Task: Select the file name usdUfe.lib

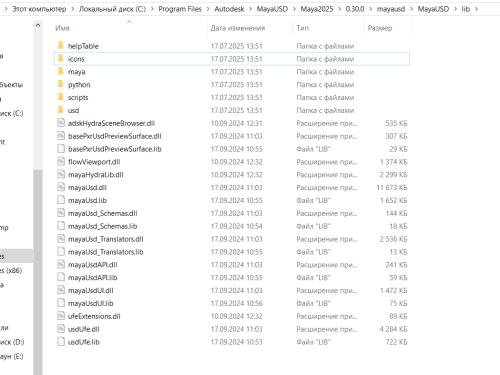Action: pyautogui.click(x=84, y=342)
